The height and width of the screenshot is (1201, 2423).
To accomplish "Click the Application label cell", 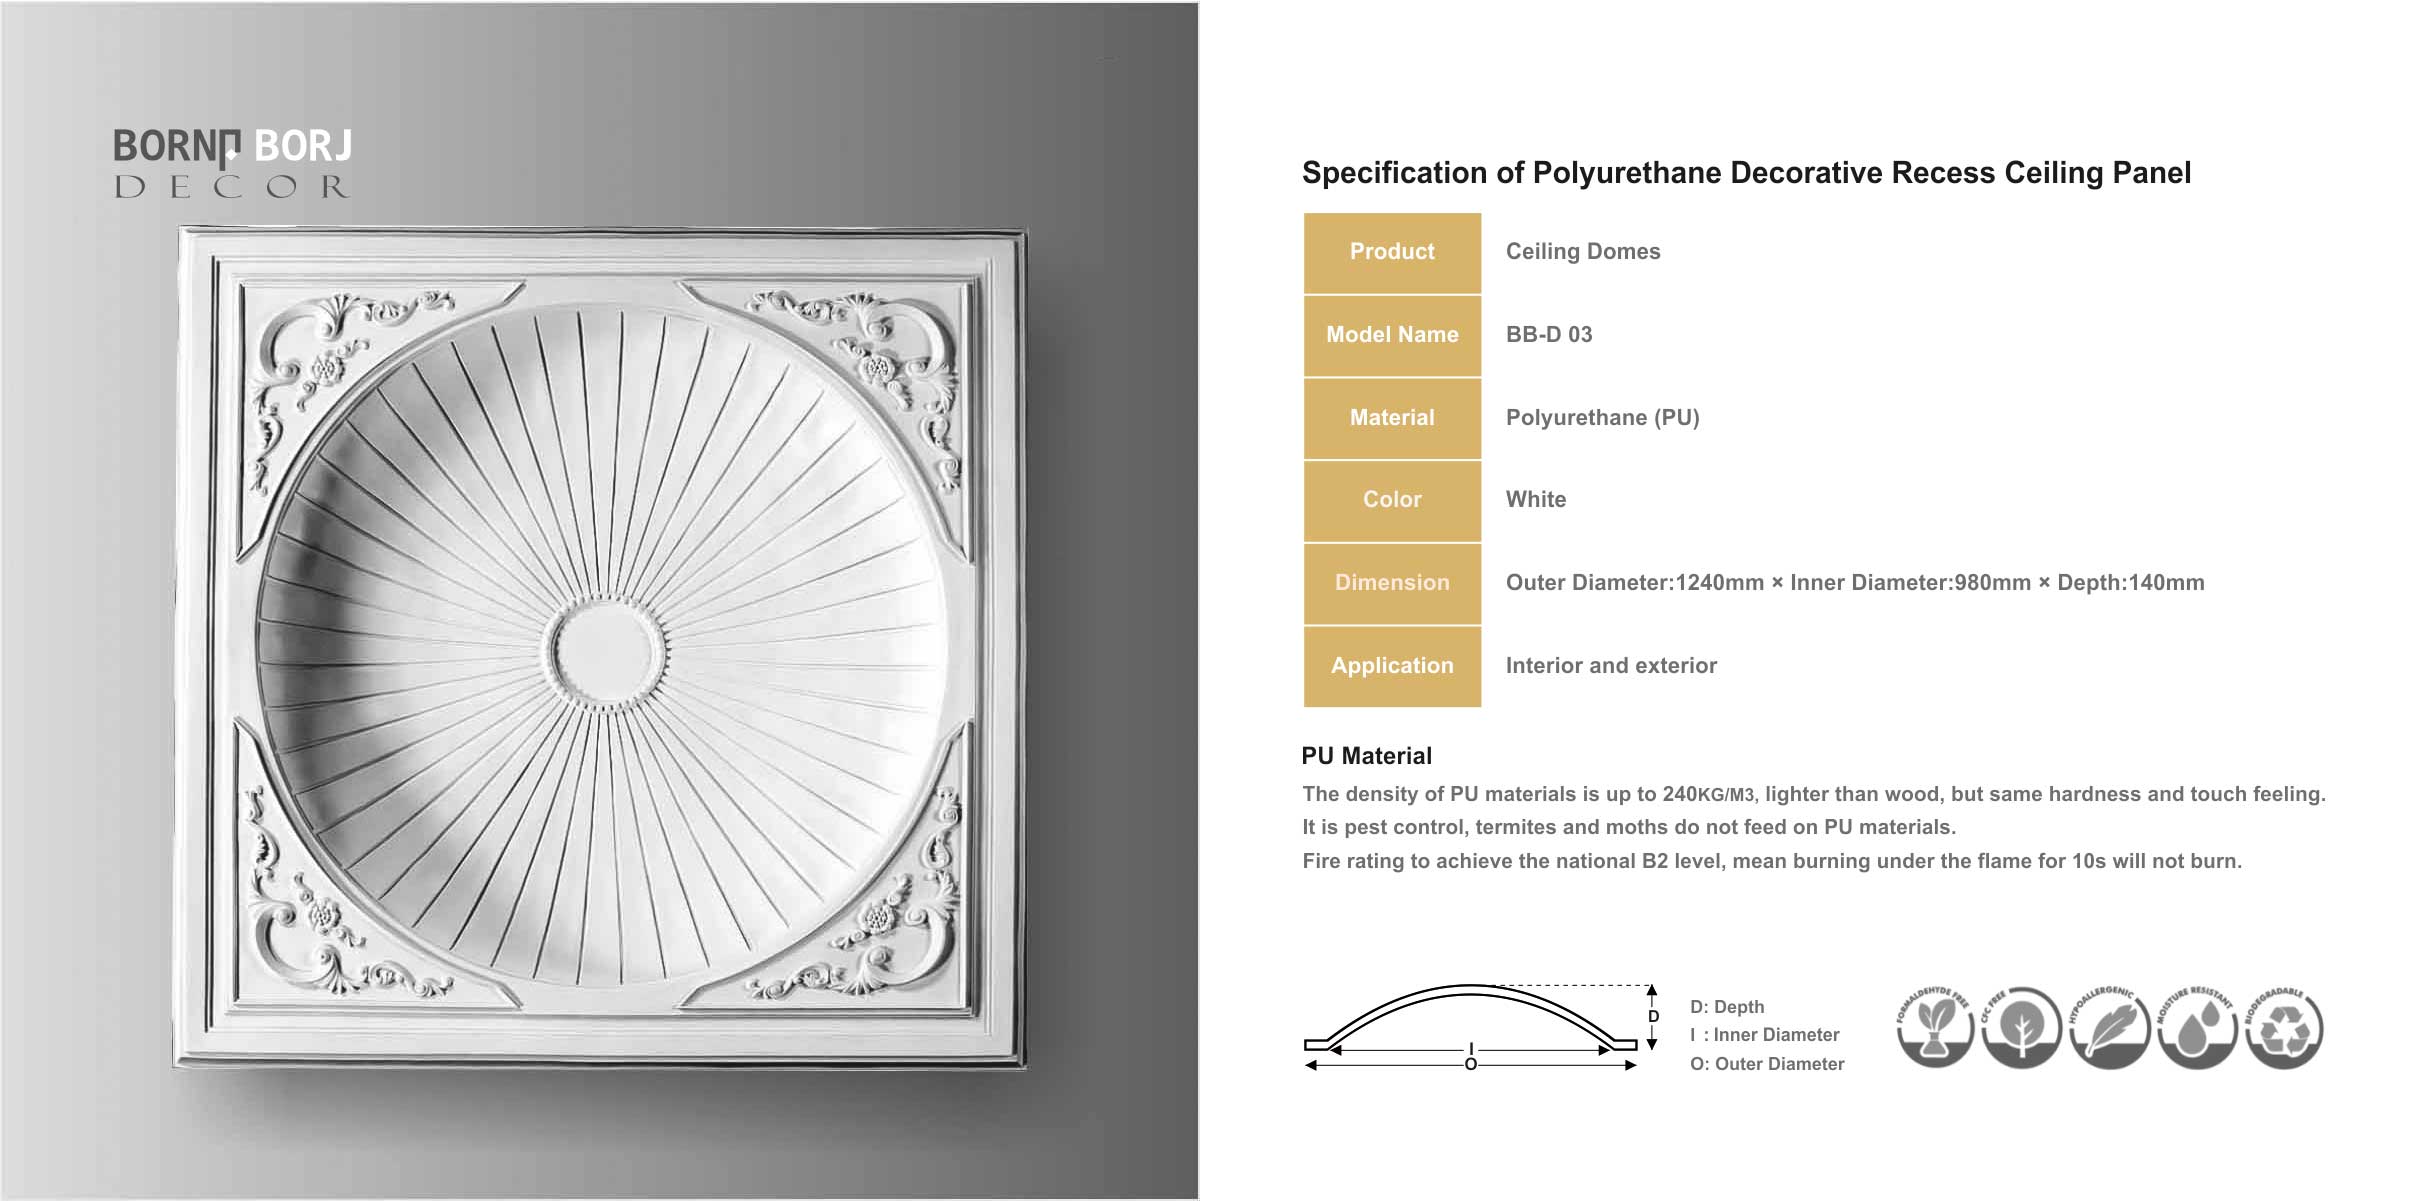I will 1392,666.
